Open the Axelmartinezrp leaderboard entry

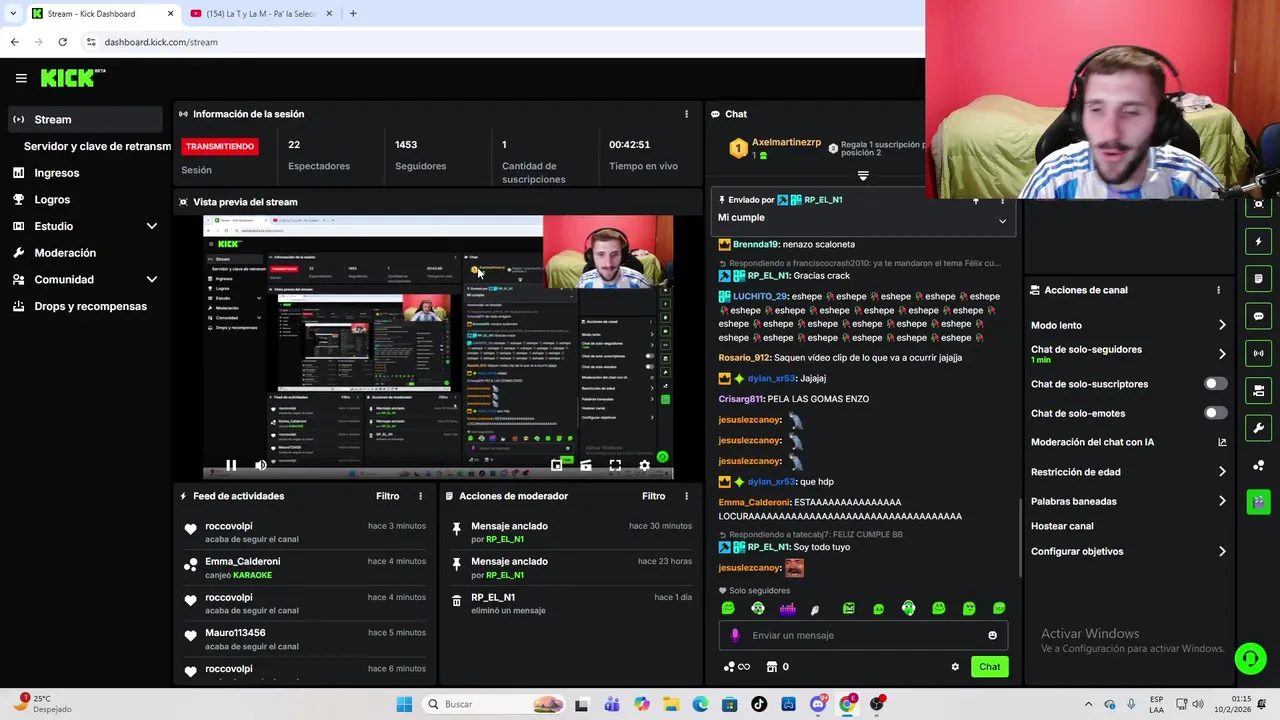(x=776, y=148)
